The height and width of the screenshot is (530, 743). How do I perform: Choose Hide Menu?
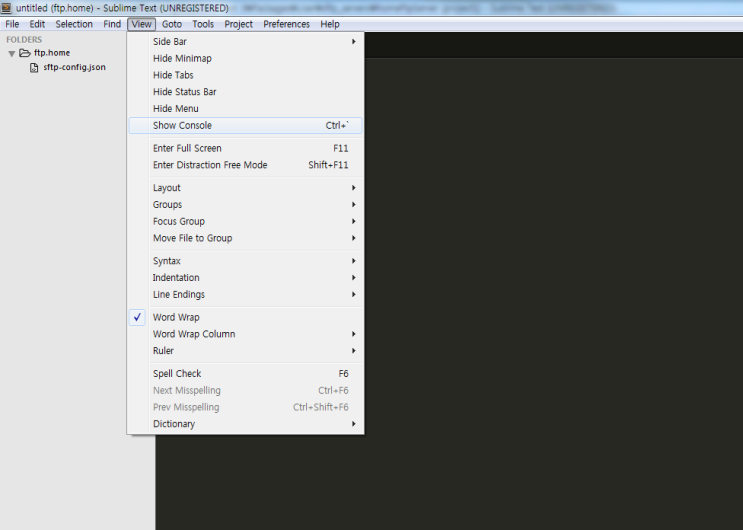[245, 109]
